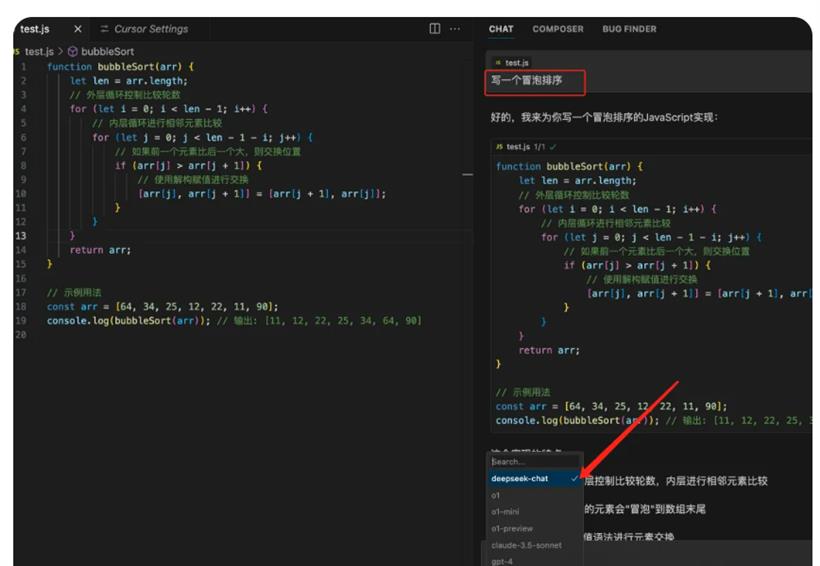820x566 pixels.
Task: Click 'let len = arr.length;' in the editor
Action: [x=129, y=81]
